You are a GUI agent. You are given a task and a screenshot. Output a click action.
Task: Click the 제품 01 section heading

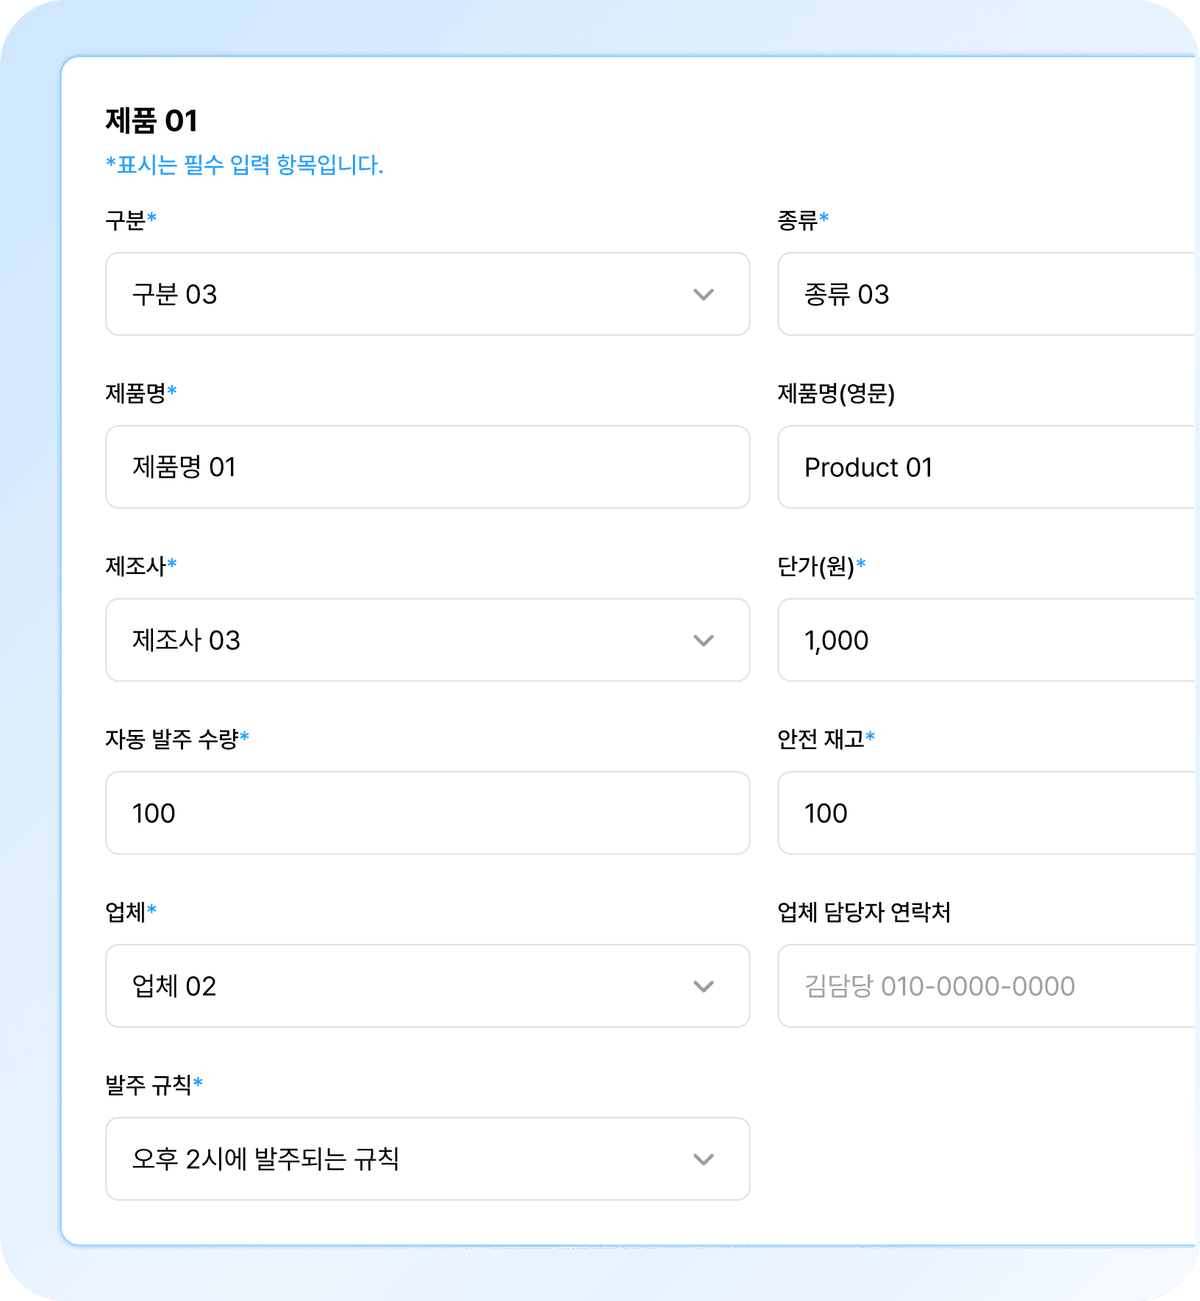[x=151, y=120]
